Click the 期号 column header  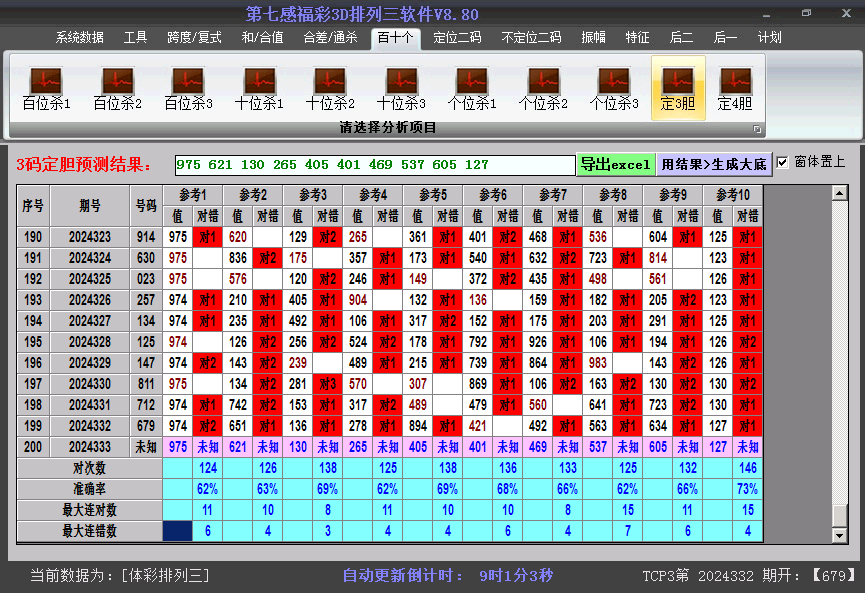coord(90,206)
